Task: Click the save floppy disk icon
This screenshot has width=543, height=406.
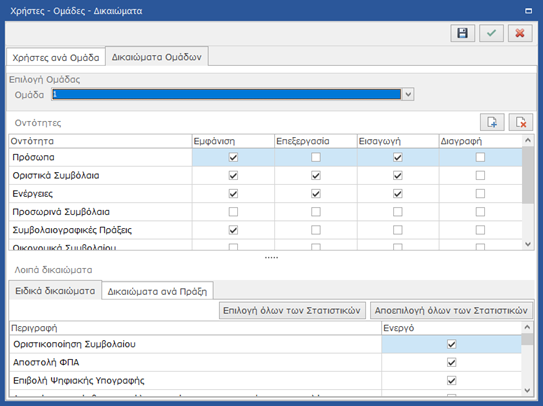Action: 462,33
